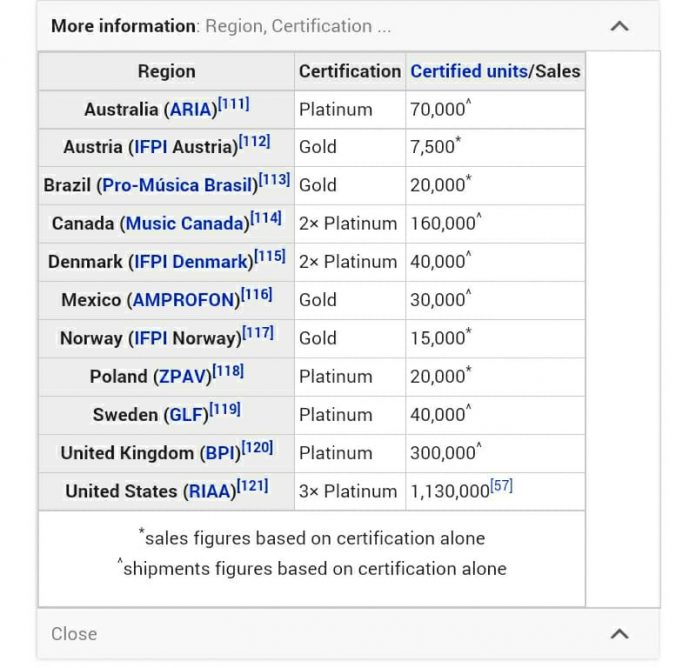Jump to citation reference 111

coord(234,104)
